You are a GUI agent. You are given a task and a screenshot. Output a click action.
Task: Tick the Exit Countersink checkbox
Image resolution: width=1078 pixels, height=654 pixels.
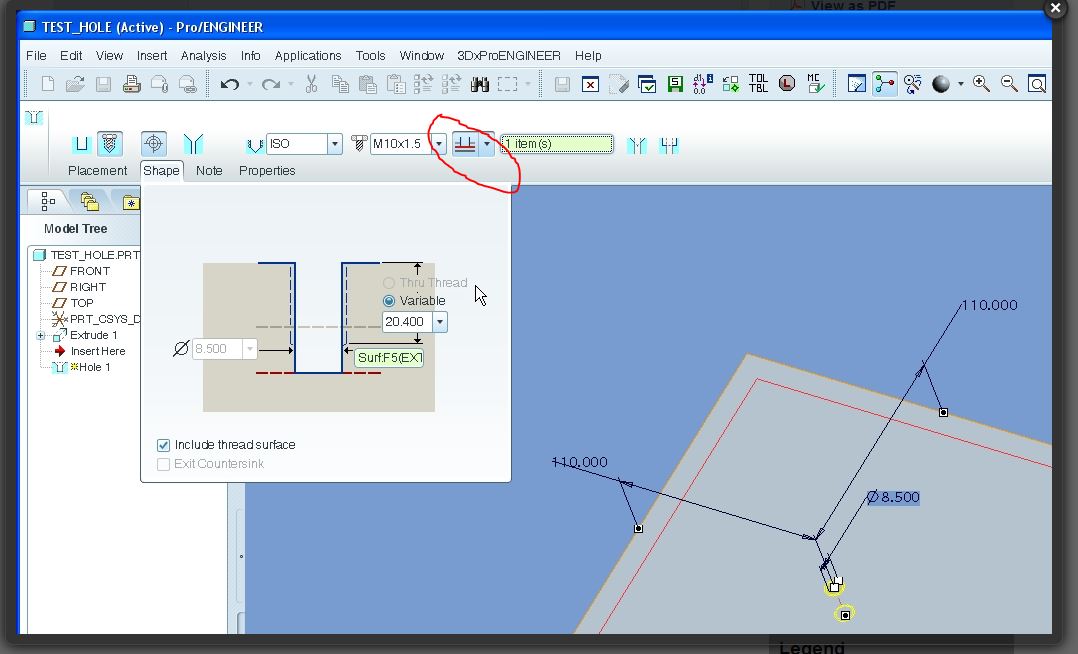click(164, 464)
